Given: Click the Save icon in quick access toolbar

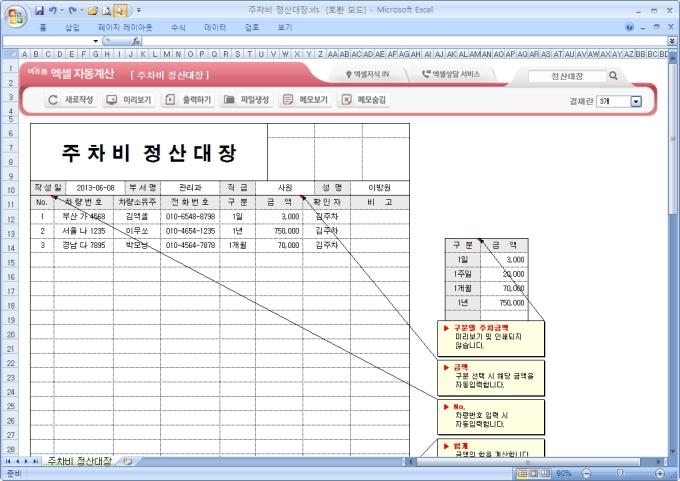Looking at the screenshot, I should pos(39,10).
